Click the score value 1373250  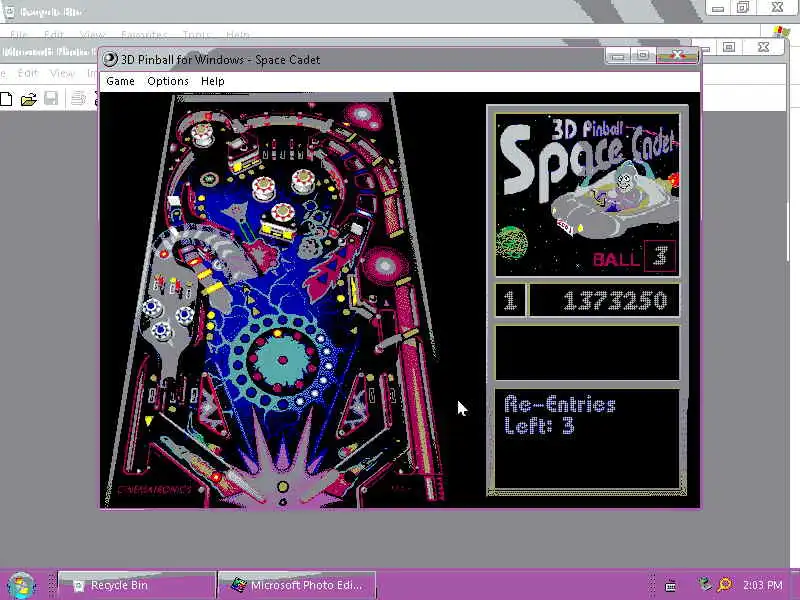[615, 301]
